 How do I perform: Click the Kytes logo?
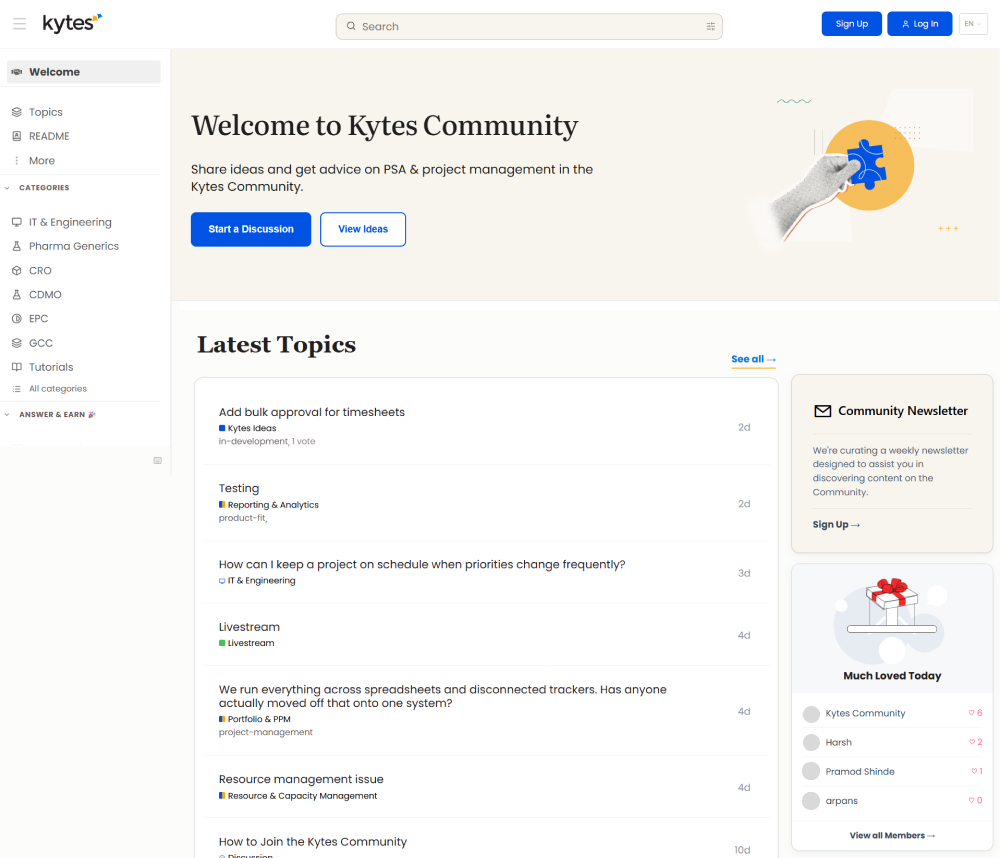pyautogui.click(x=72, y=23)
